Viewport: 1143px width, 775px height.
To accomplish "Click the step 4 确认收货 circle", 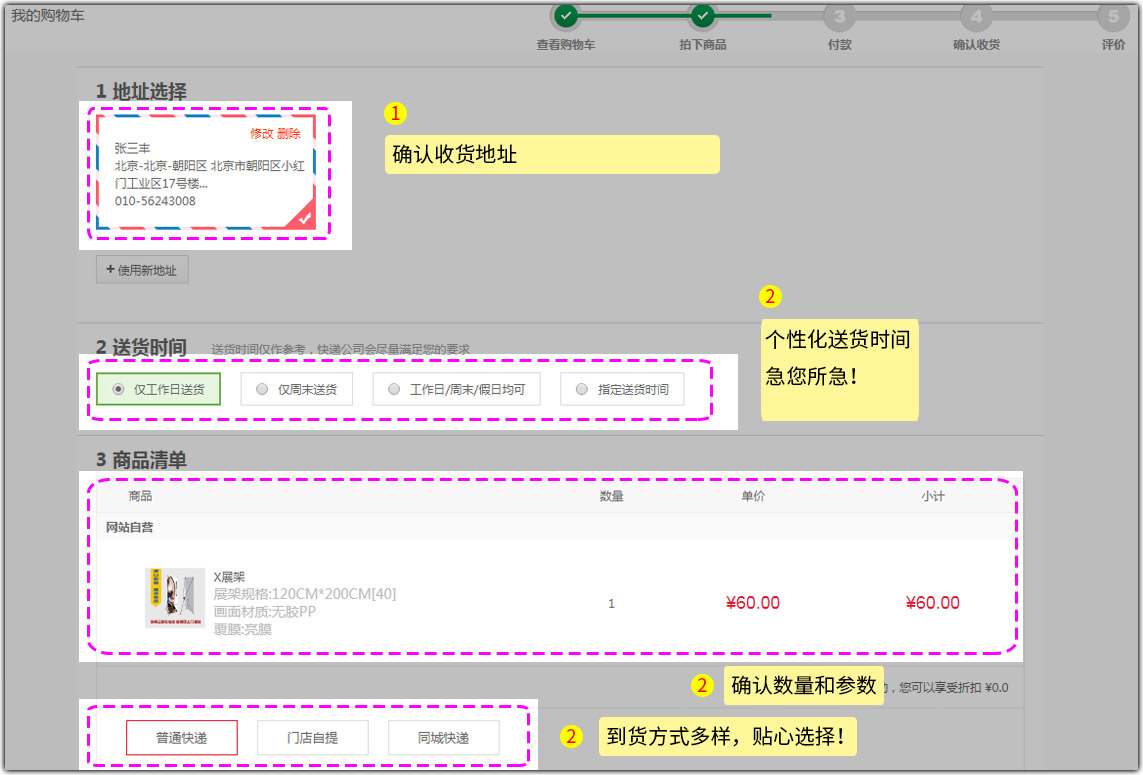I will coord(976,16).
